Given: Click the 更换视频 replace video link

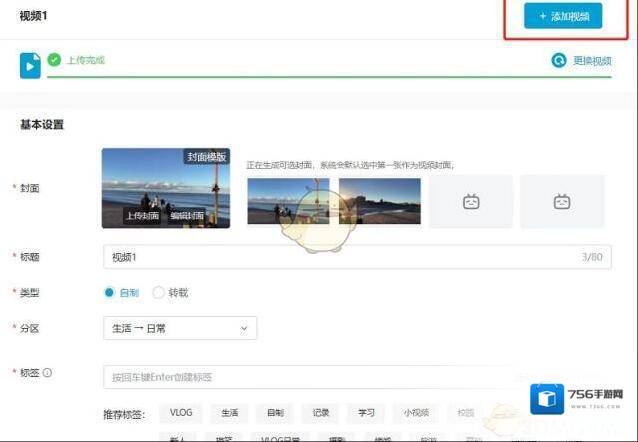Looking at the screenshot, I should (x=591, y=61).
